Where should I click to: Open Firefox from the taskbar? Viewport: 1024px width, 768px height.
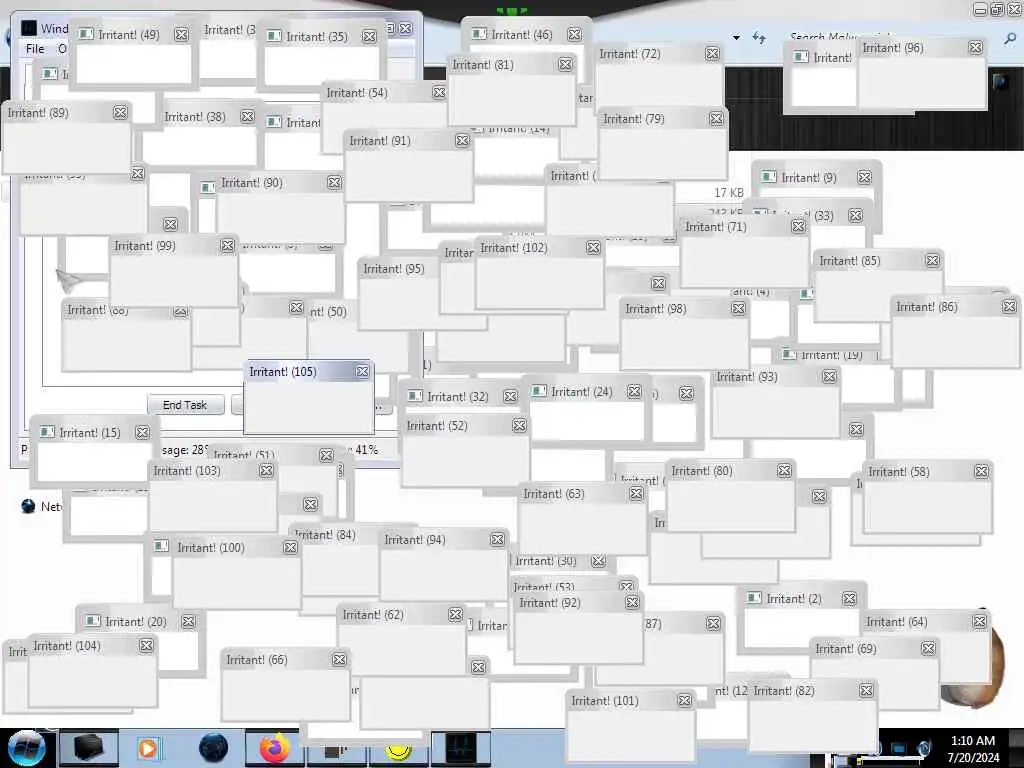(x=275, y=748)
